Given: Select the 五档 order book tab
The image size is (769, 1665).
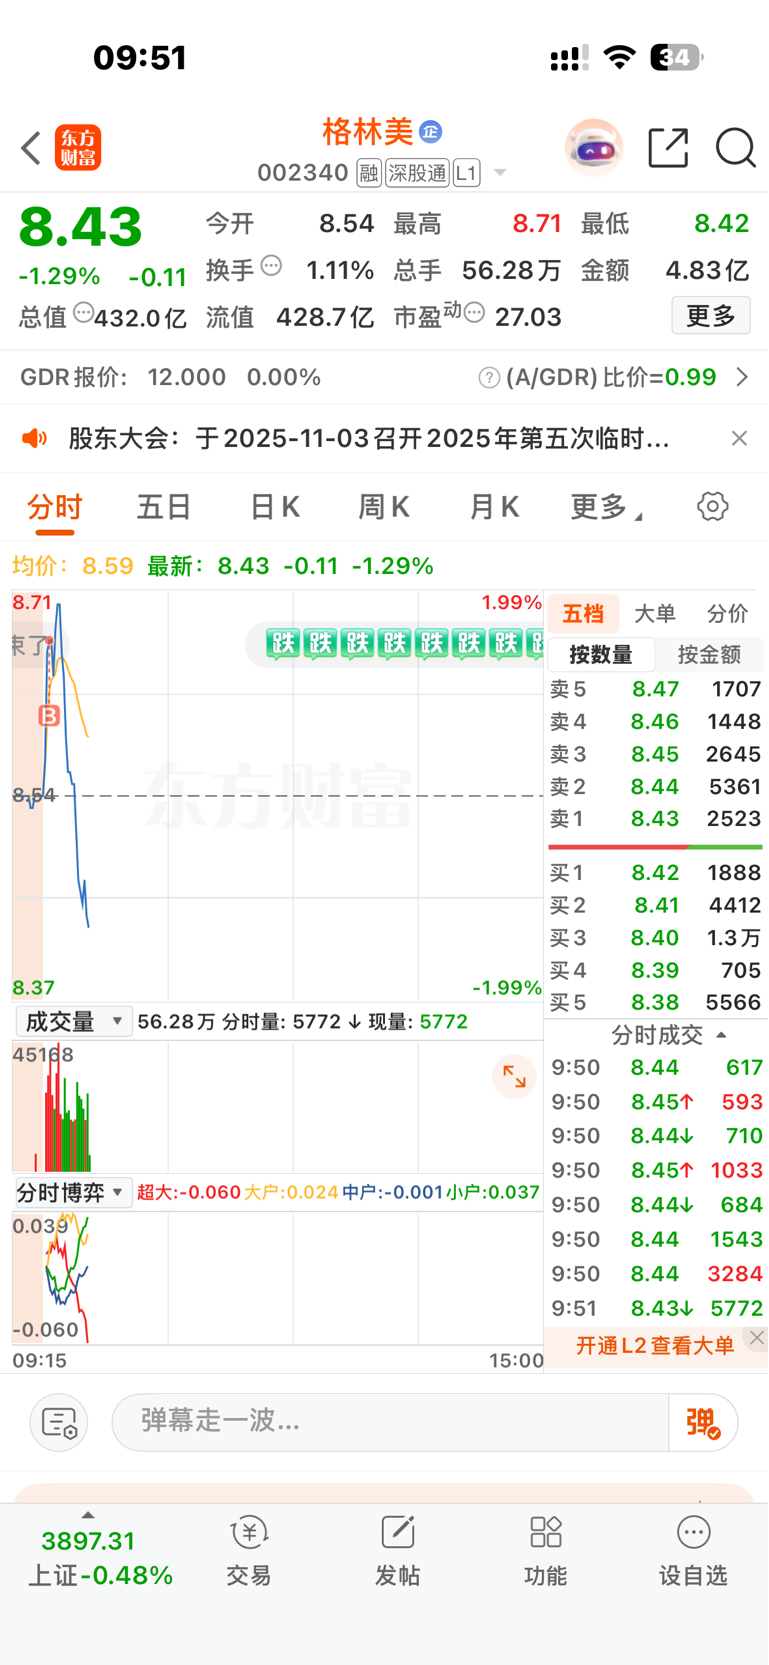Looking at the screenshot, I should point(583,613).
